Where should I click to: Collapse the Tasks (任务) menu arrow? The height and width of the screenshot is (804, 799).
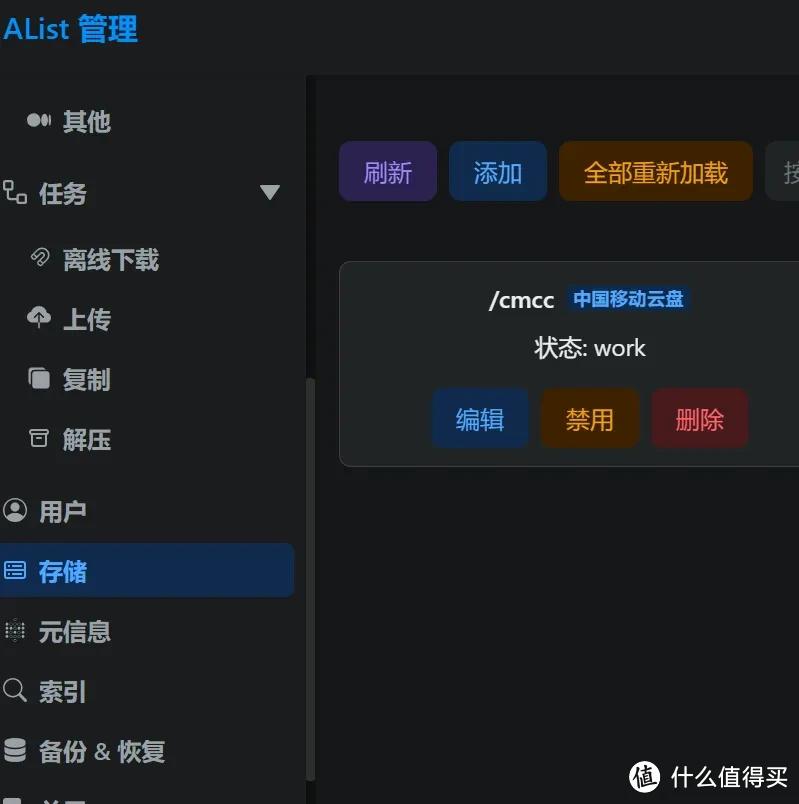[x=270, y=193]
